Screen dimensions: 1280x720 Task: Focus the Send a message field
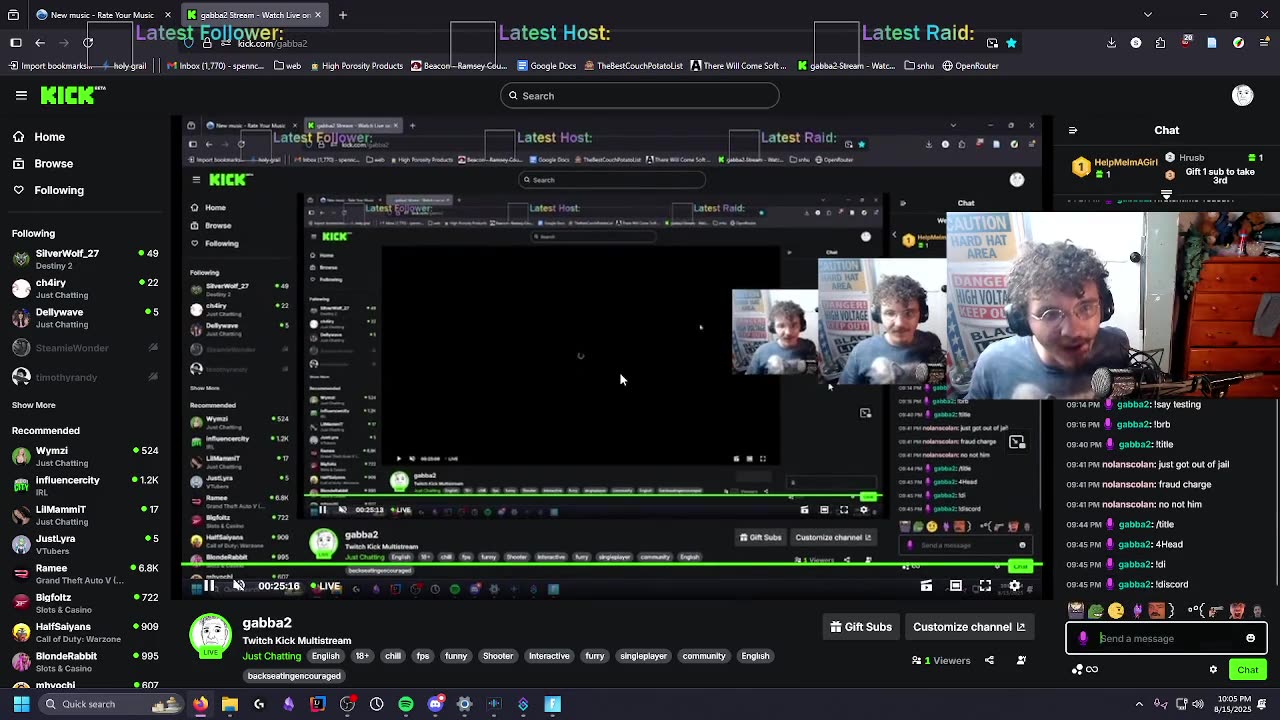click(1166, 638)
